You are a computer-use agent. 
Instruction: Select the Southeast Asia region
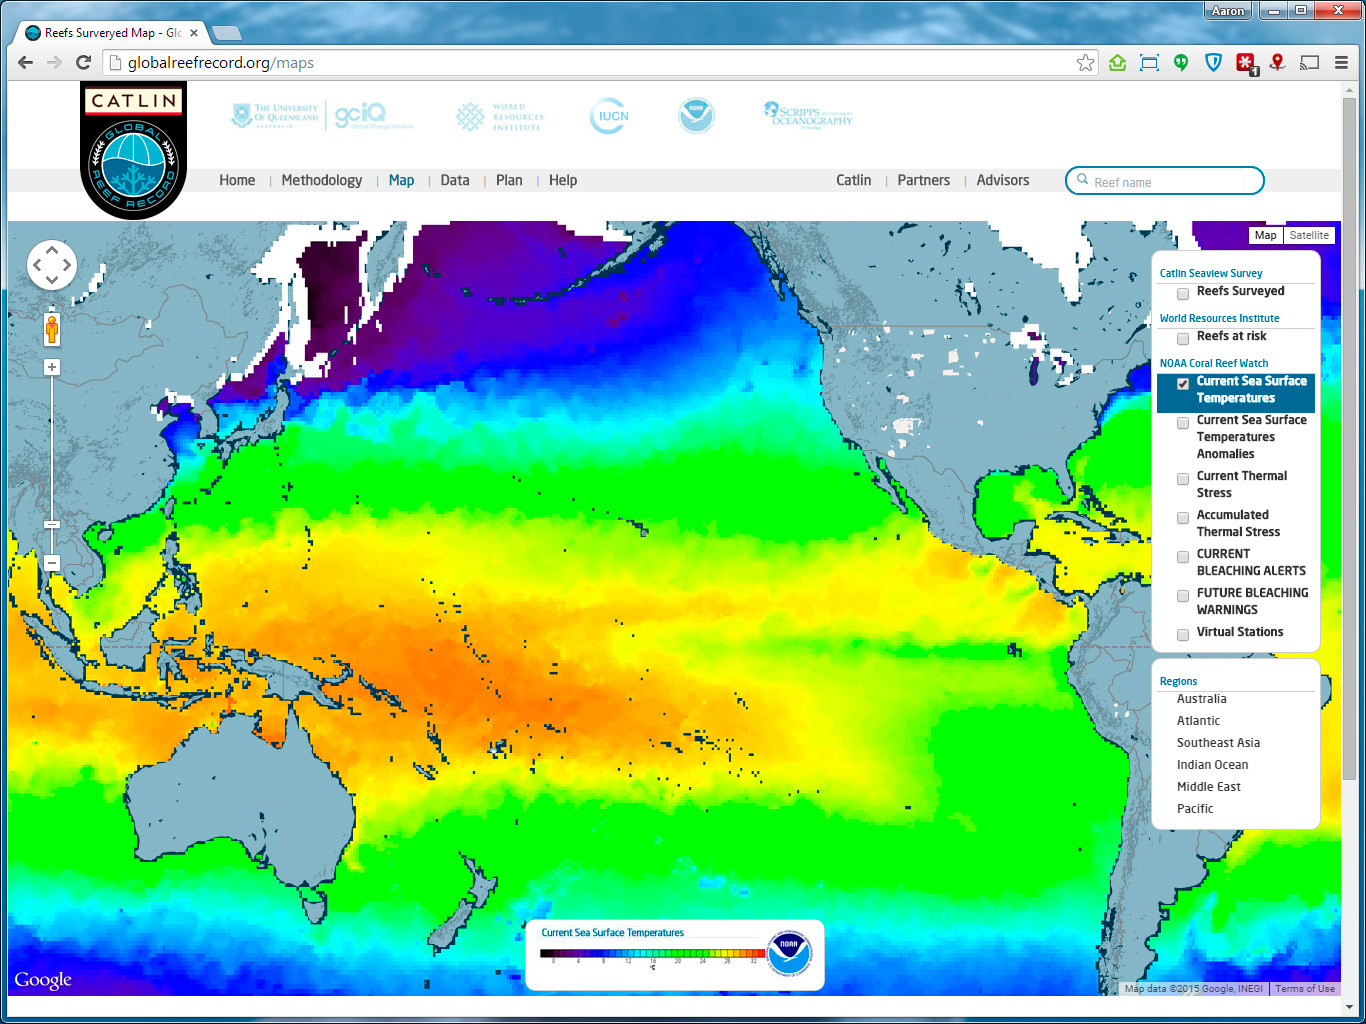coord(1218,743)
